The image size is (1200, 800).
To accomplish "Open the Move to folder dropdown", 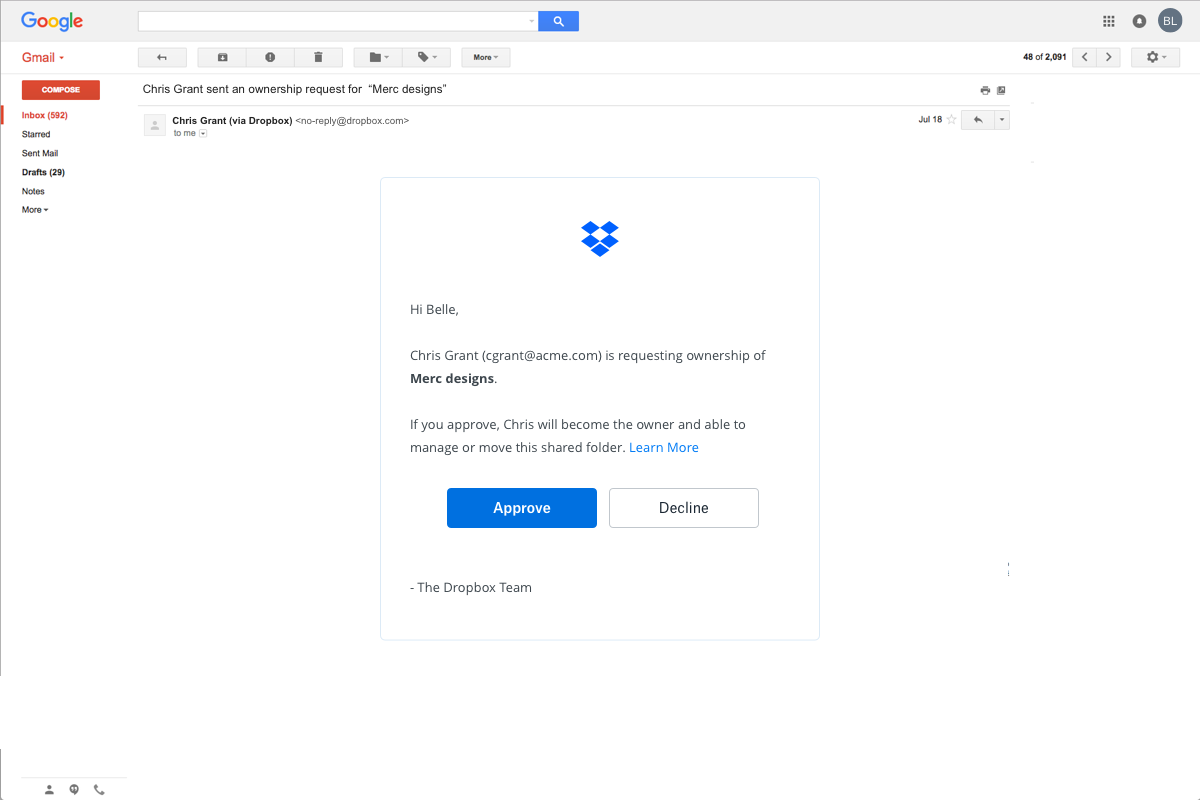I will coord(378,57).
